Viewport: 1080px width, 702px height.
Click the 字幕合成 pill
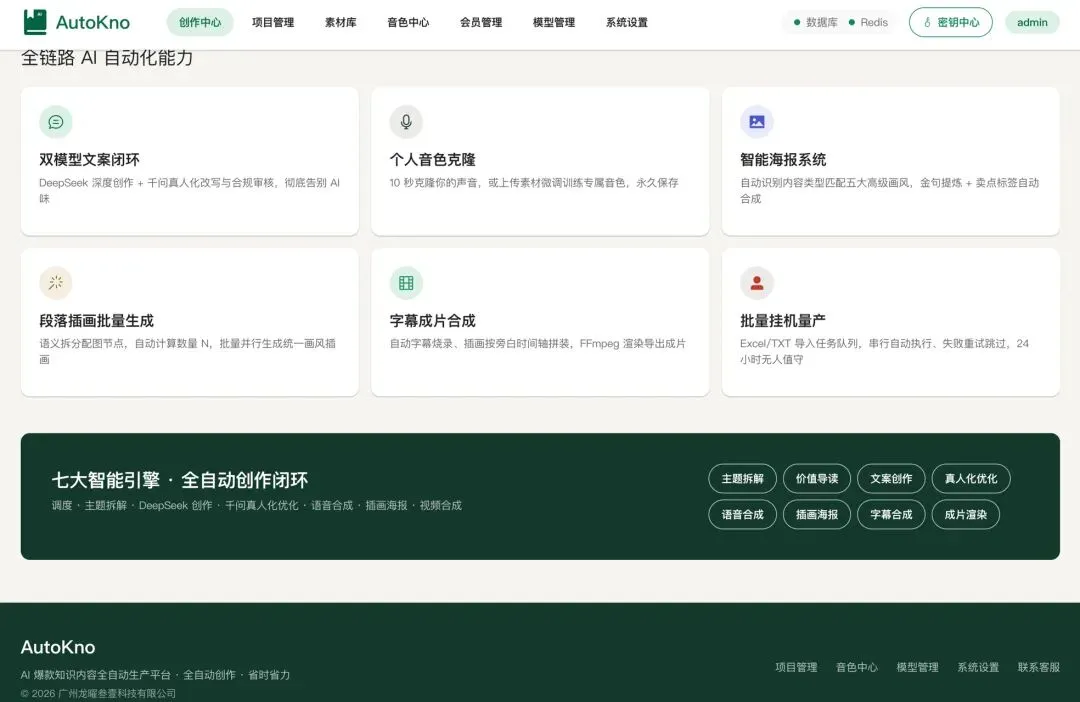[x=891, y=515]
